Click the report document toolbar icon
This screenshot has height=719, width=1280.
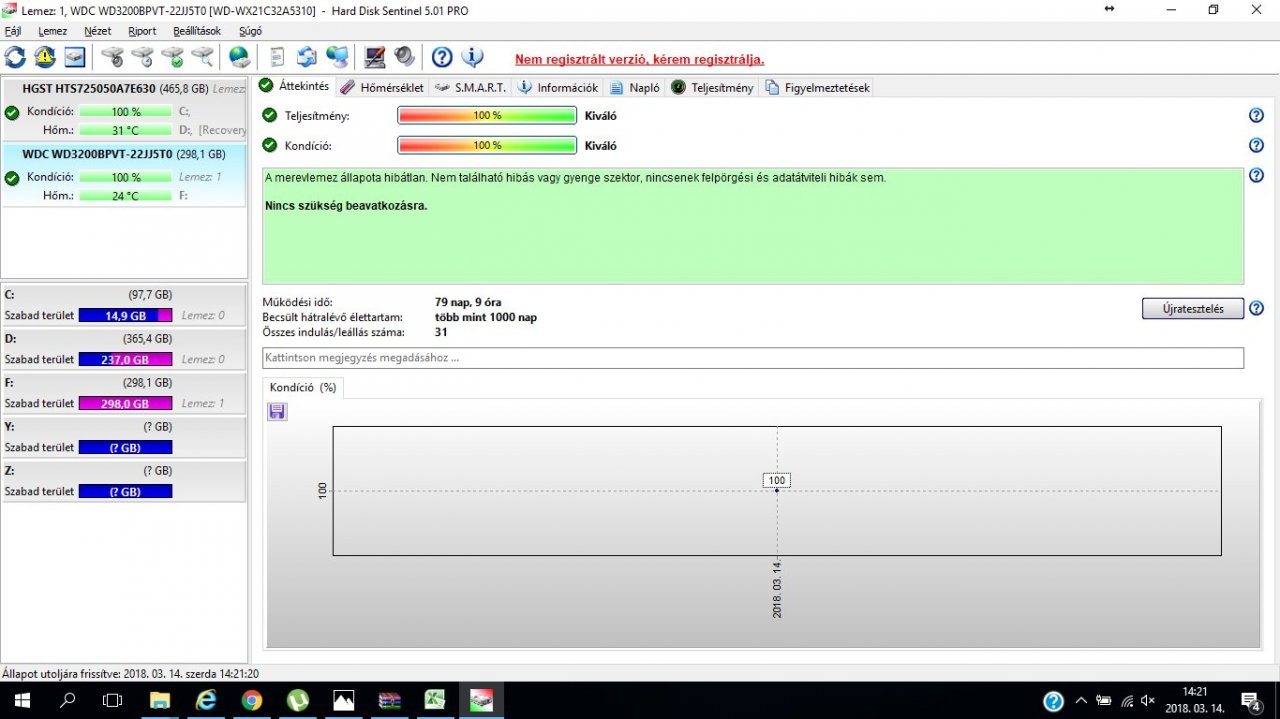pos(277,57)
